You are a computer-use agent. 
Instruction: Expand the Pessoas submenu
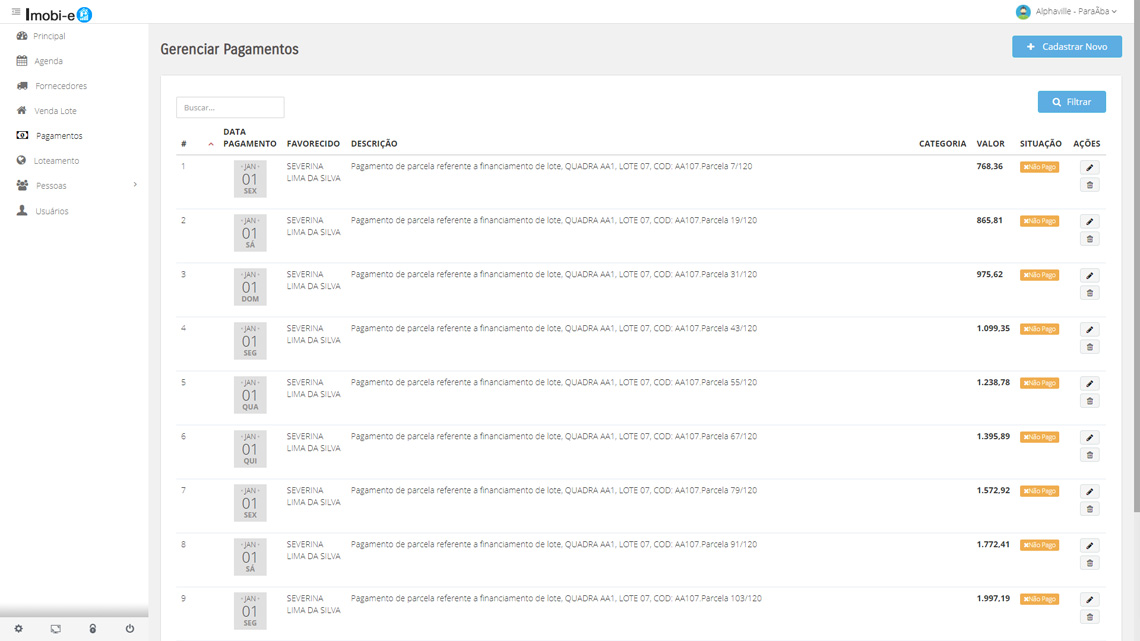75,186
